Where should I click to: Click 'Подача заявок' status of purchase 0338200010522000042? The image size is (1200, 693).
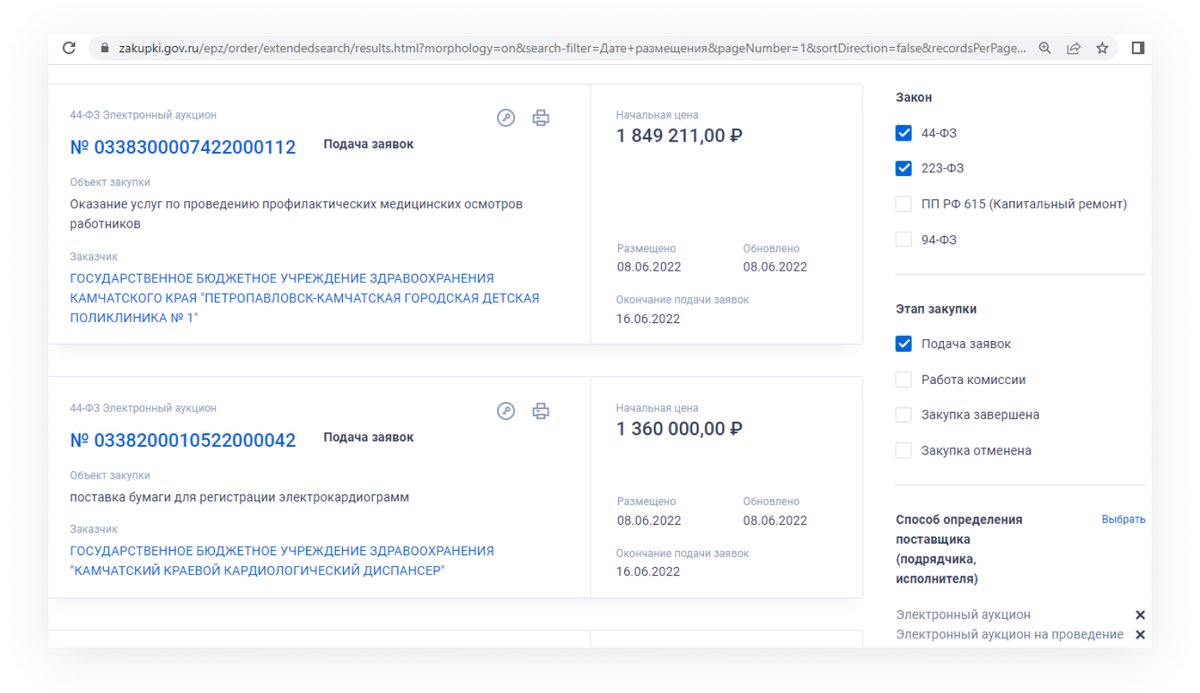(x=368, y=437)
